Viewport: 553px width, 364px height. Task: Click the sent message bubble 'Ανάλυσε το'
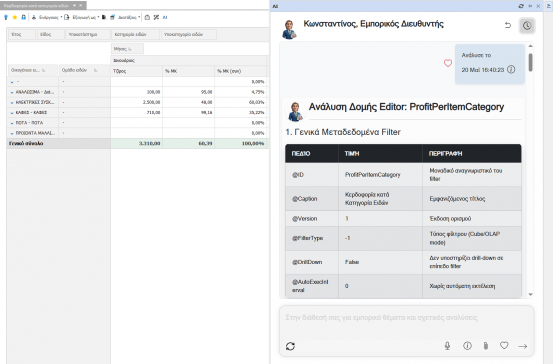coord(490,63)
